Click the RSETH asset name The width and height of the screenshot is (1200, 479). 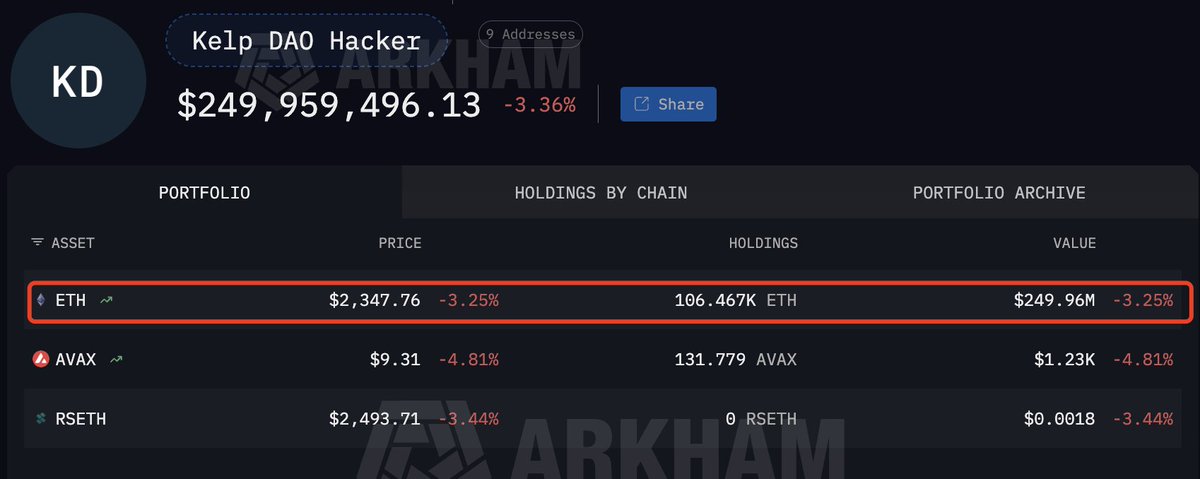tap(78, 419)
